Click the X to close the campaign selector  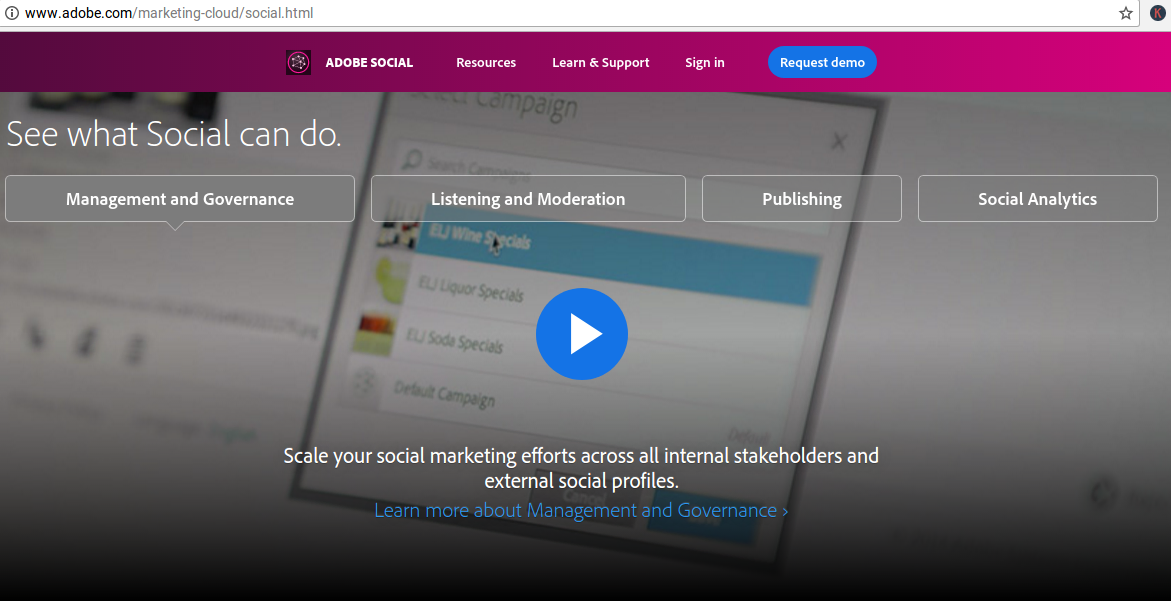point(839,141)
